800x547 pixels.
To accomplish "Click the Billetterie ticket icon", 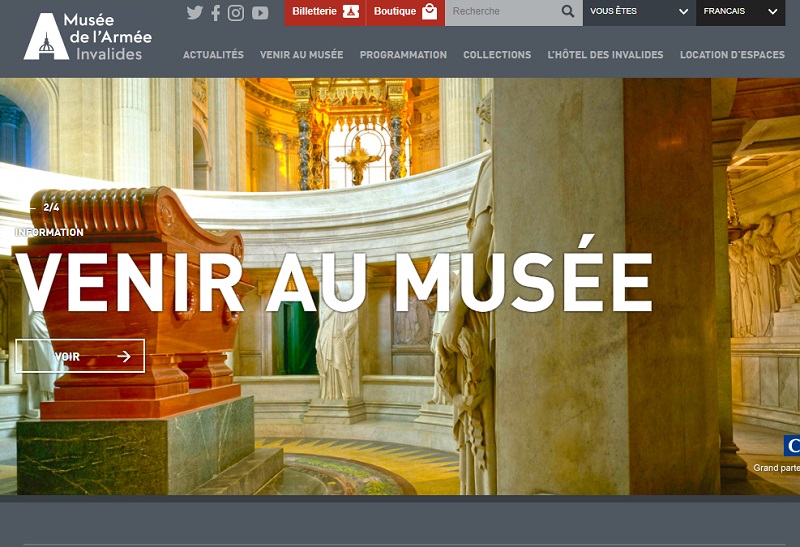I will point(350,12).
